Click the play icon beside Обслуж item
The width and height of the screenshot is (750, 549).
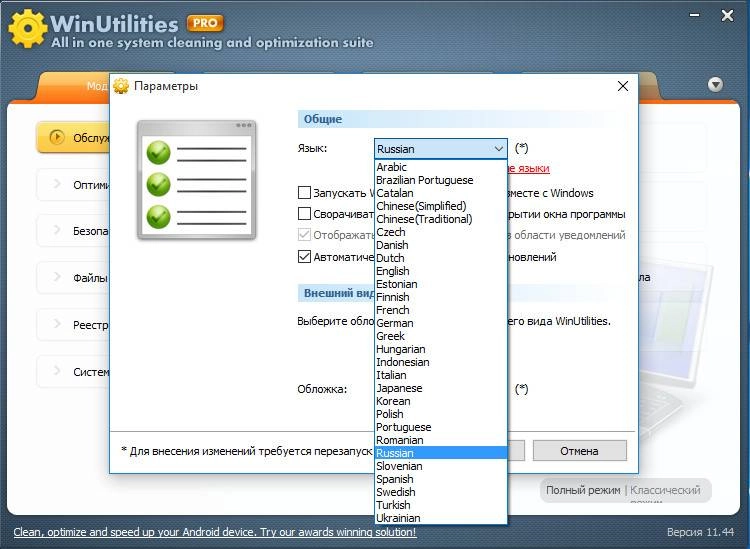(x=57, y=137)
